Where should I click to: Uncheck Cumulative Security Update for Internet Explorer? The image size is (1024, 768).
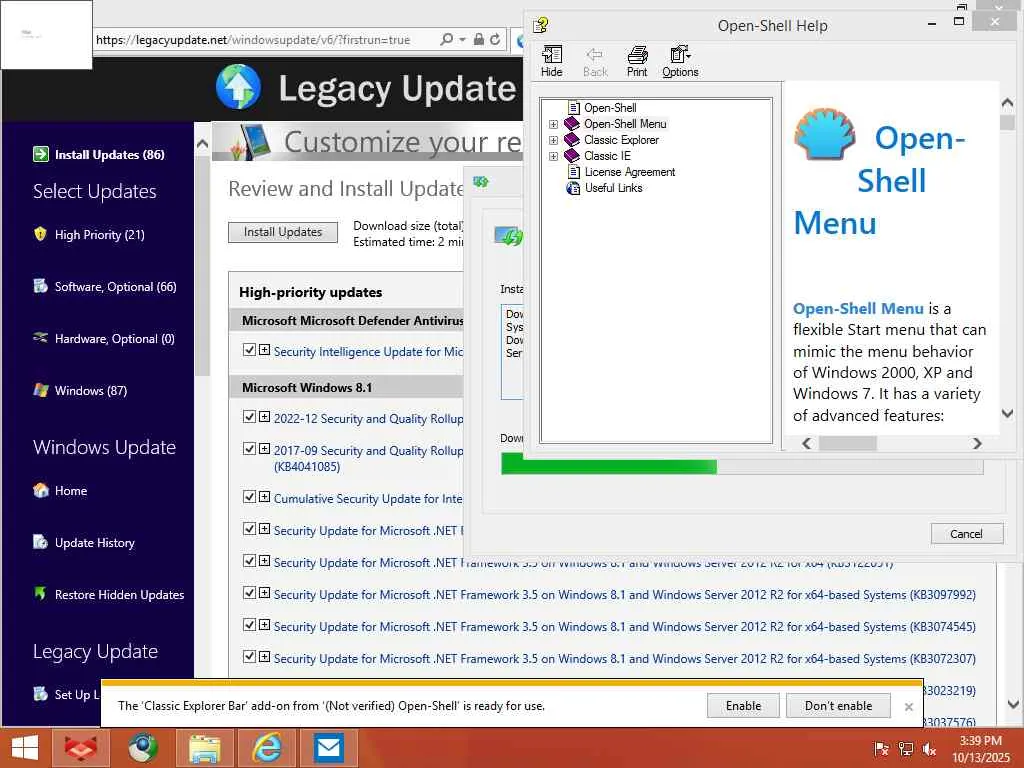coord(249,496)
